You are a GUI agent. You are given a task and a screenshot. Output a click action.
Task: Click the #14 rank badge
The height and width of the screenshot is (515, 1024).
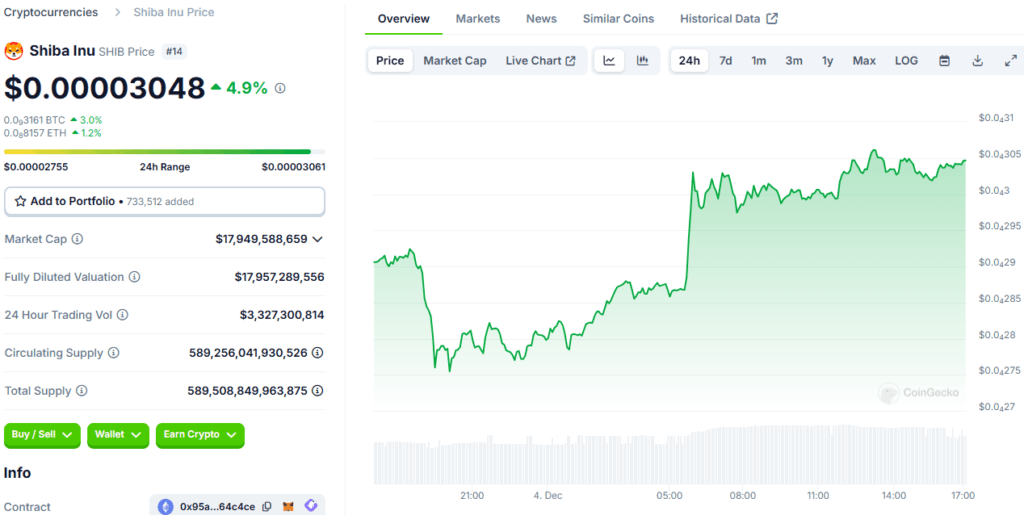click(x=174, y=52)
